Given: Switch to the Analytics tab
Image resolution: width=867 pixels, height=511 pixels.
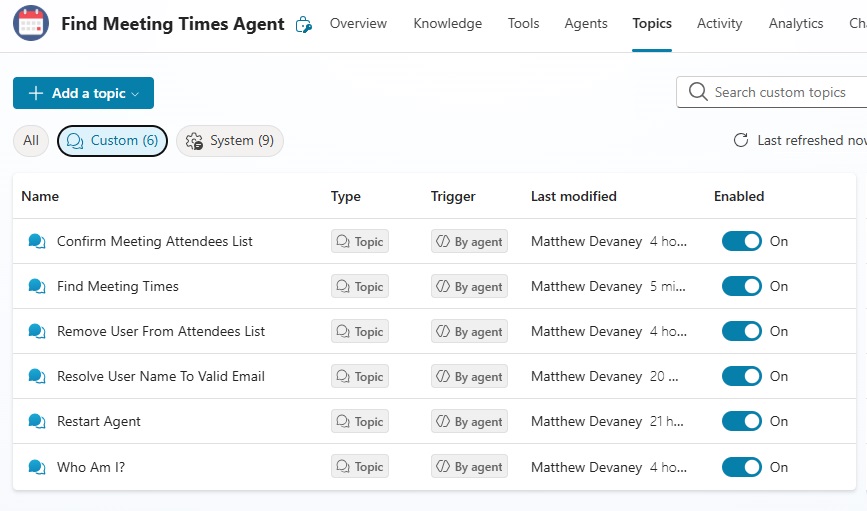Looking at the screenshot, I should (796, 24).
